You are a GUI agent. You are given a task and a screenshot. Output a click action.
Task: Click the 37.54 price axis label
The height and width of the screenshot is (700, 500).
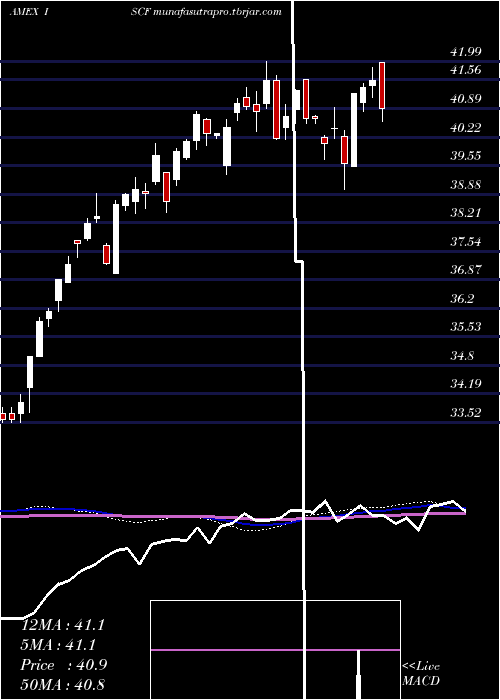point(466,242)
